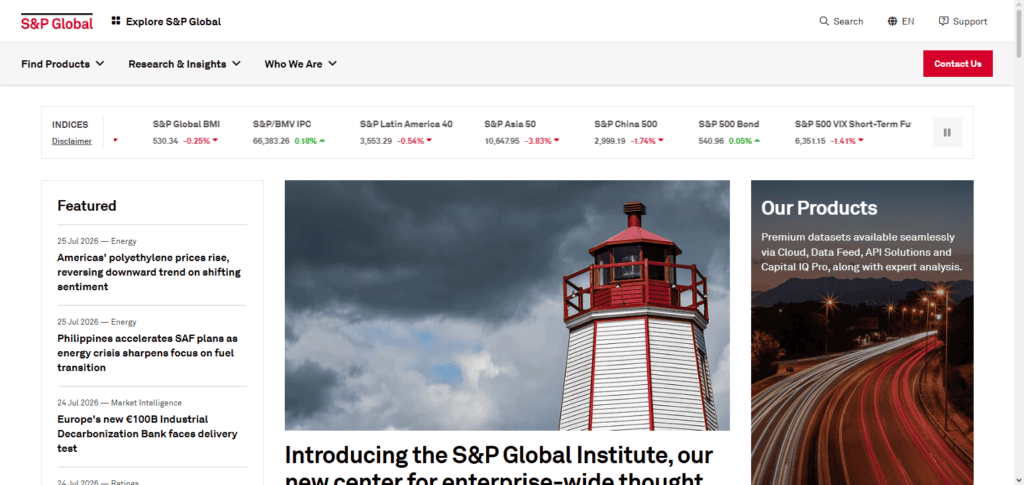The height and width of the screenshot is (485, 1024).
Task: Open Americas' polyethylene prices rise article
Action: click(x=149, y=272)
